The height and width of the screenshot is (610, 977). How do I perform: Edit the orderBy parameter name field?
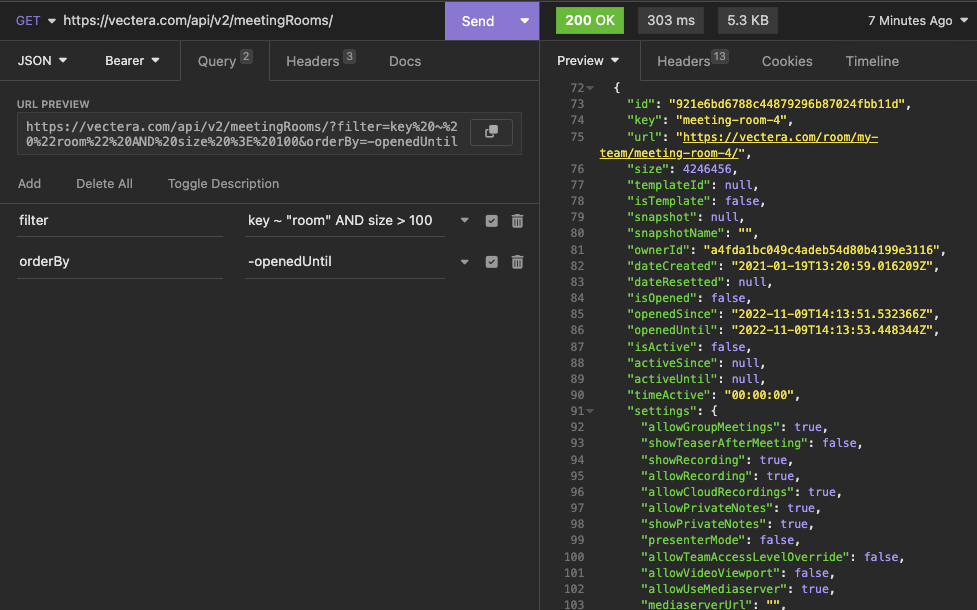point(120,262)
